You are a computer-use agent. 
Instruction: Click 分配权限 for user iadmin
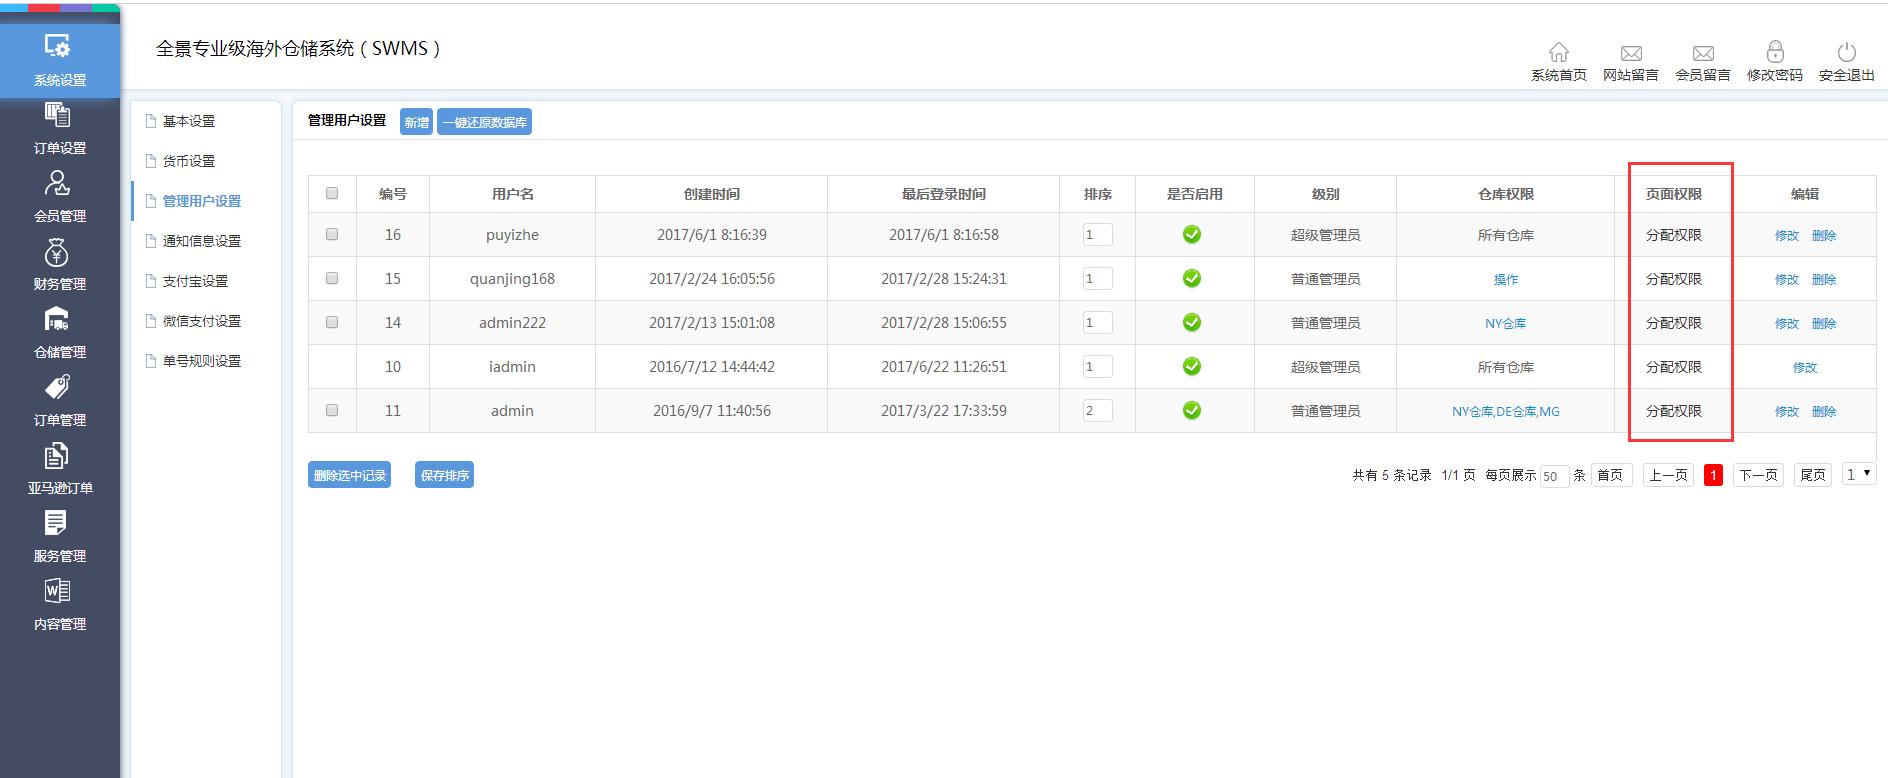point(1673,367)
